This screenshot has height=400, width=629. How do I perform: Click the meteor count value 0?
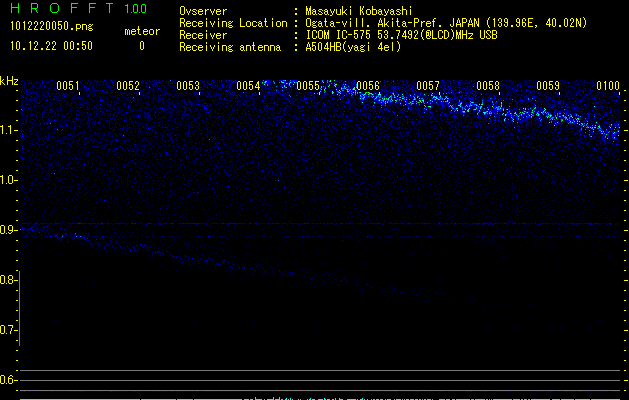(142, 46)
